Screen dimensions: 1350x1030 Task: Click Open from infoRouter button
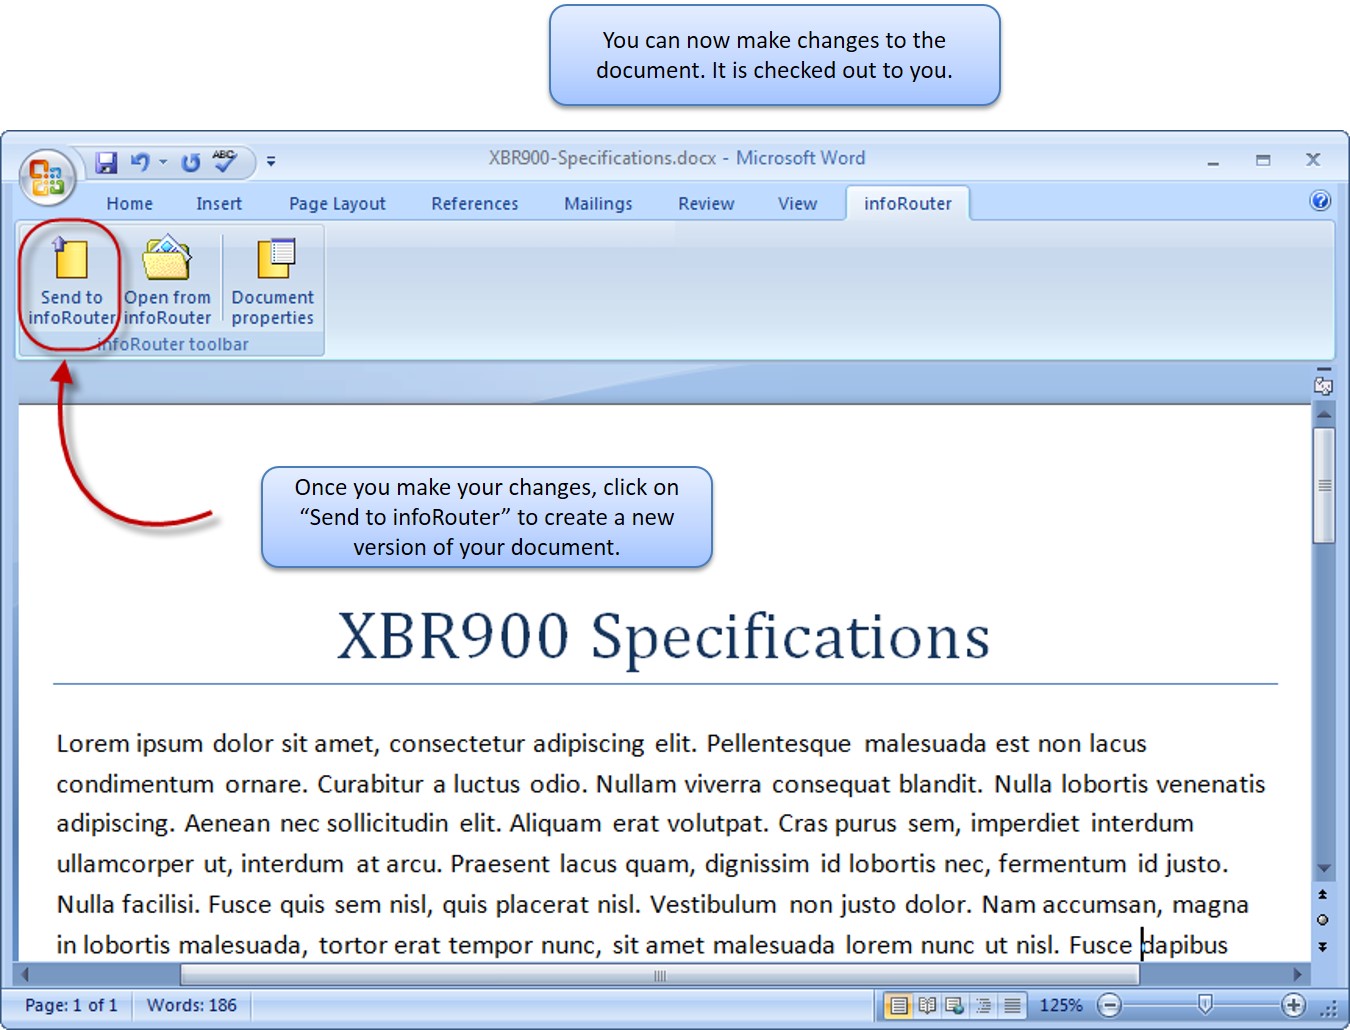point(168,282)
